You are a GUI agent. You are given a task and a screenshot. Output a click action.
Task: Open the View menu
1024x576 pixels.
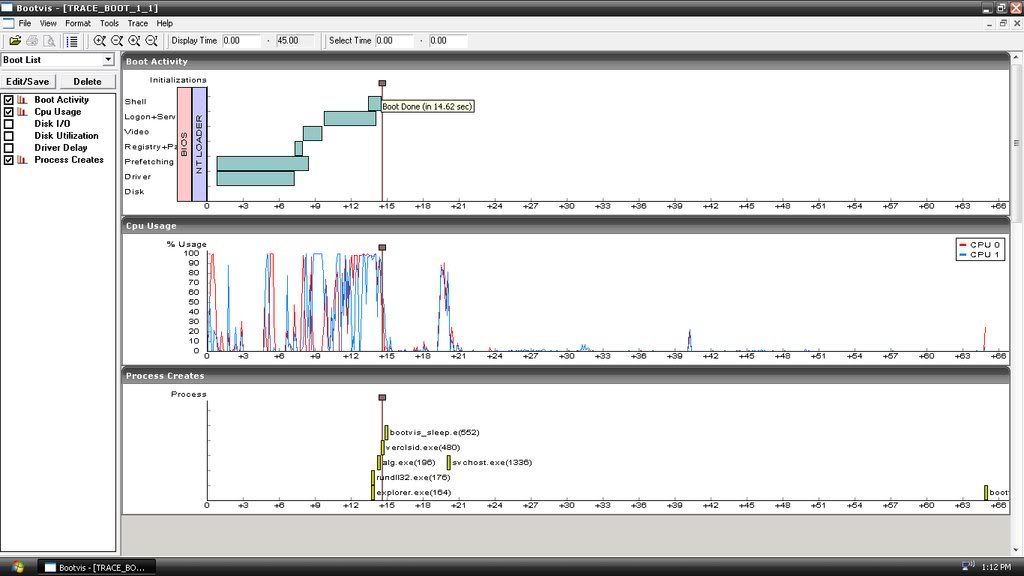click(48, 24)
